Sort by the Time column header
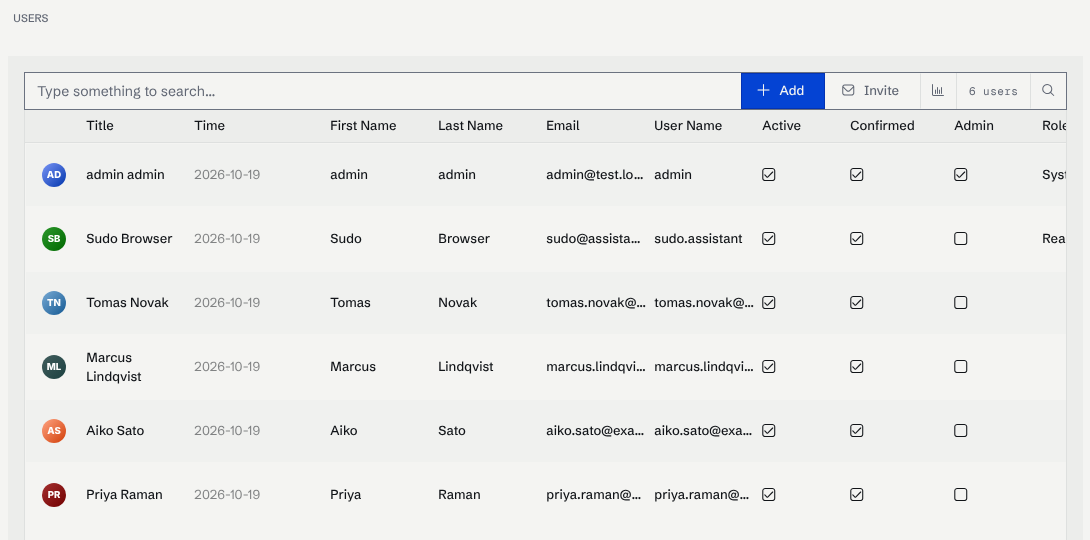Screen dimensions: 1090x540 coord(209,126)
